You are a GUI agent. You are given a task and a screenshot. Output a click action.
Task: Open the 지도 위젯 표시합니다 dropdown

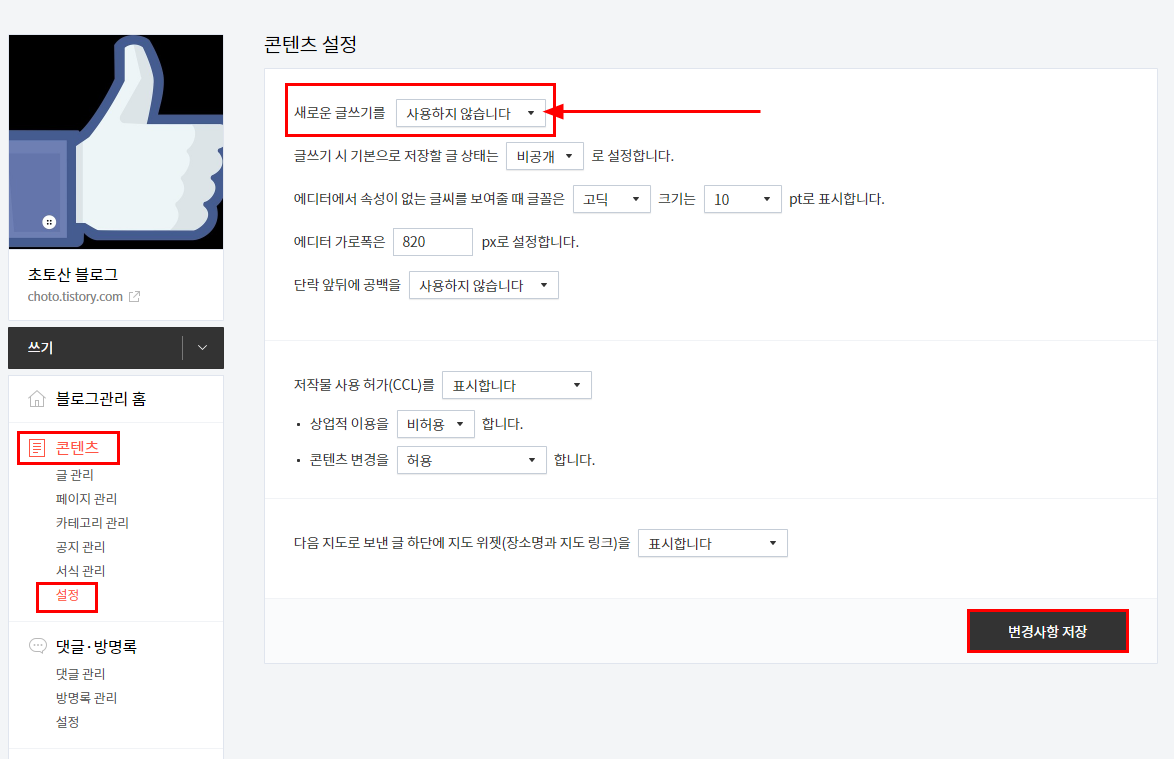click(712, 543)
